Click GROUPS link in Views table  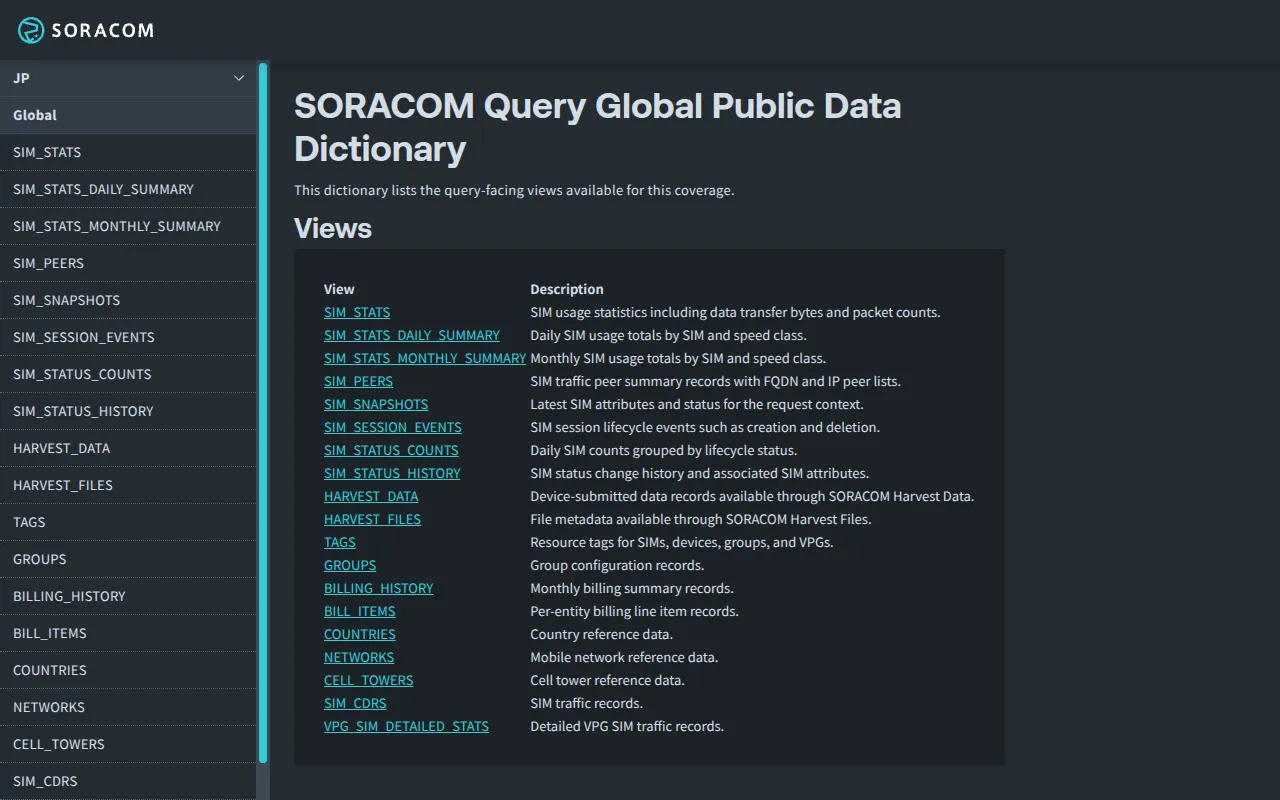[350, 565]
